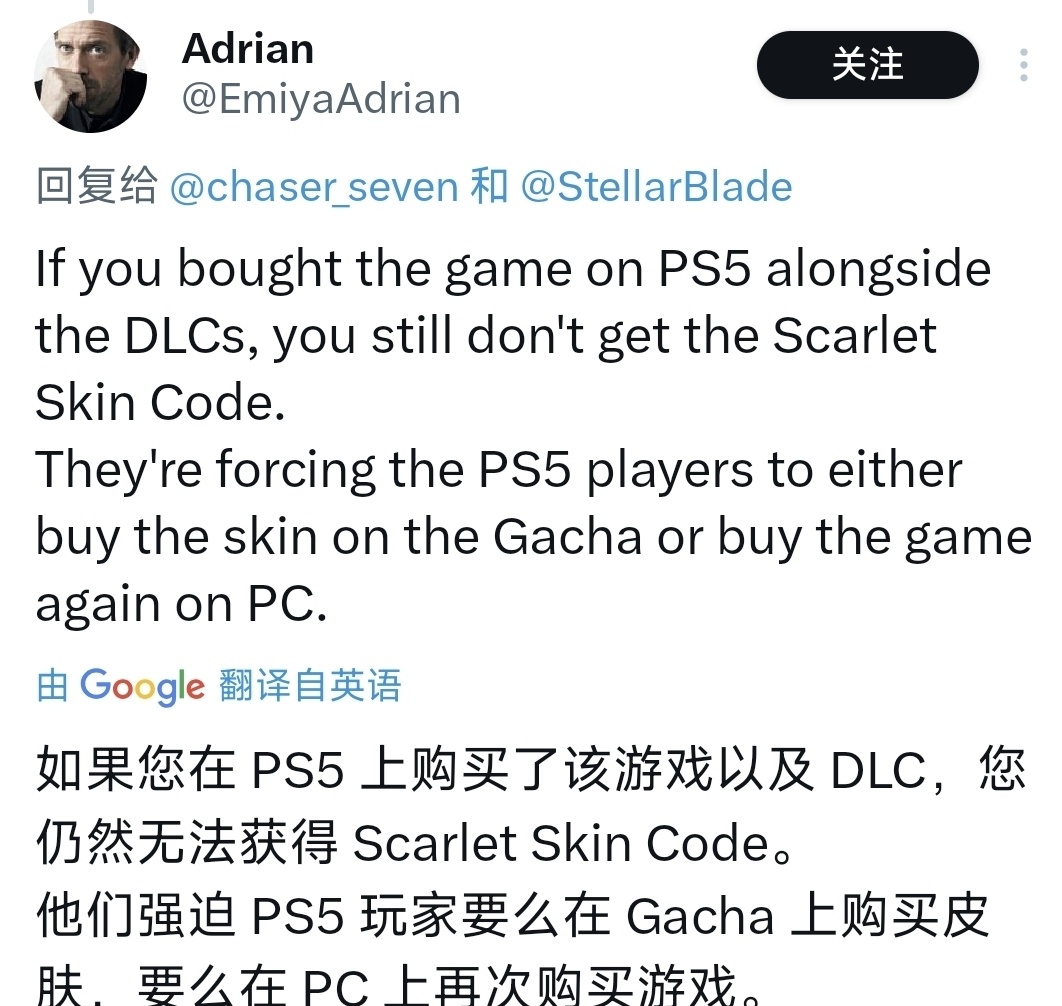Open the @chaser_seven mention
This screenshot has height=1006, width=1062.
314,187
